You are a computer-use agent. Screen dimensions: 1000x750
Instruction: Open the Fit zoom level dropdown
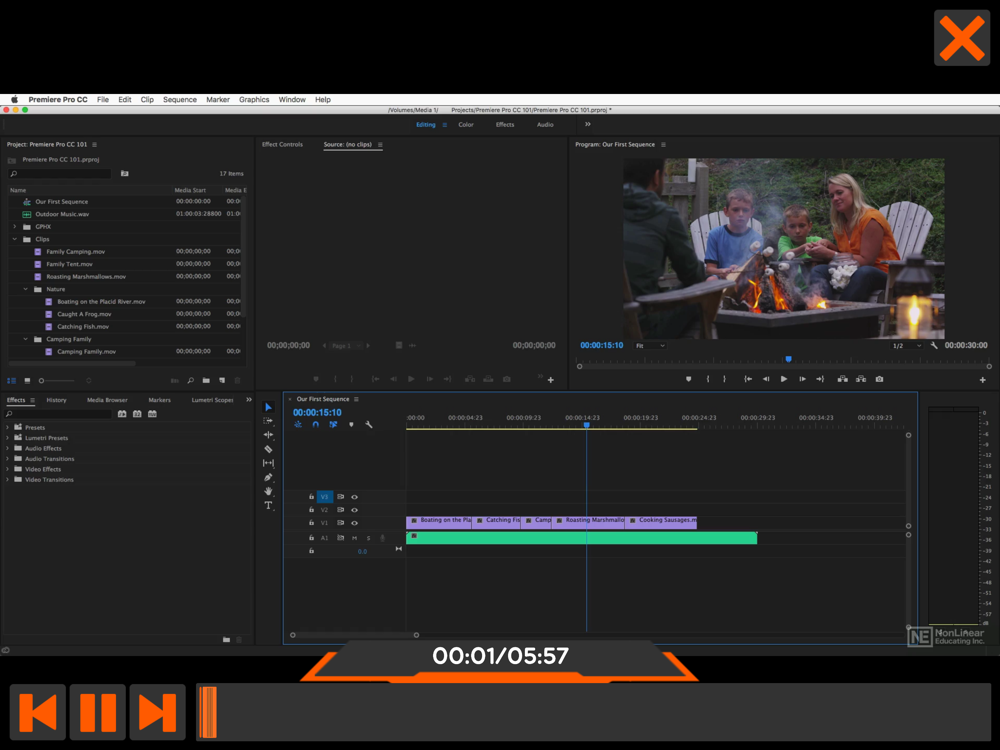(x=650, y=345)
